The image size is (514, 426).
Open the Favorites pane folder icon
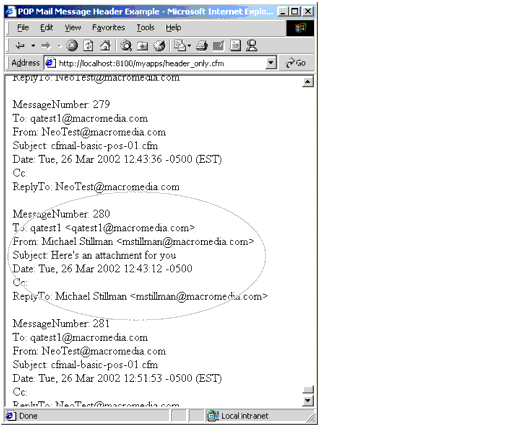143,46
